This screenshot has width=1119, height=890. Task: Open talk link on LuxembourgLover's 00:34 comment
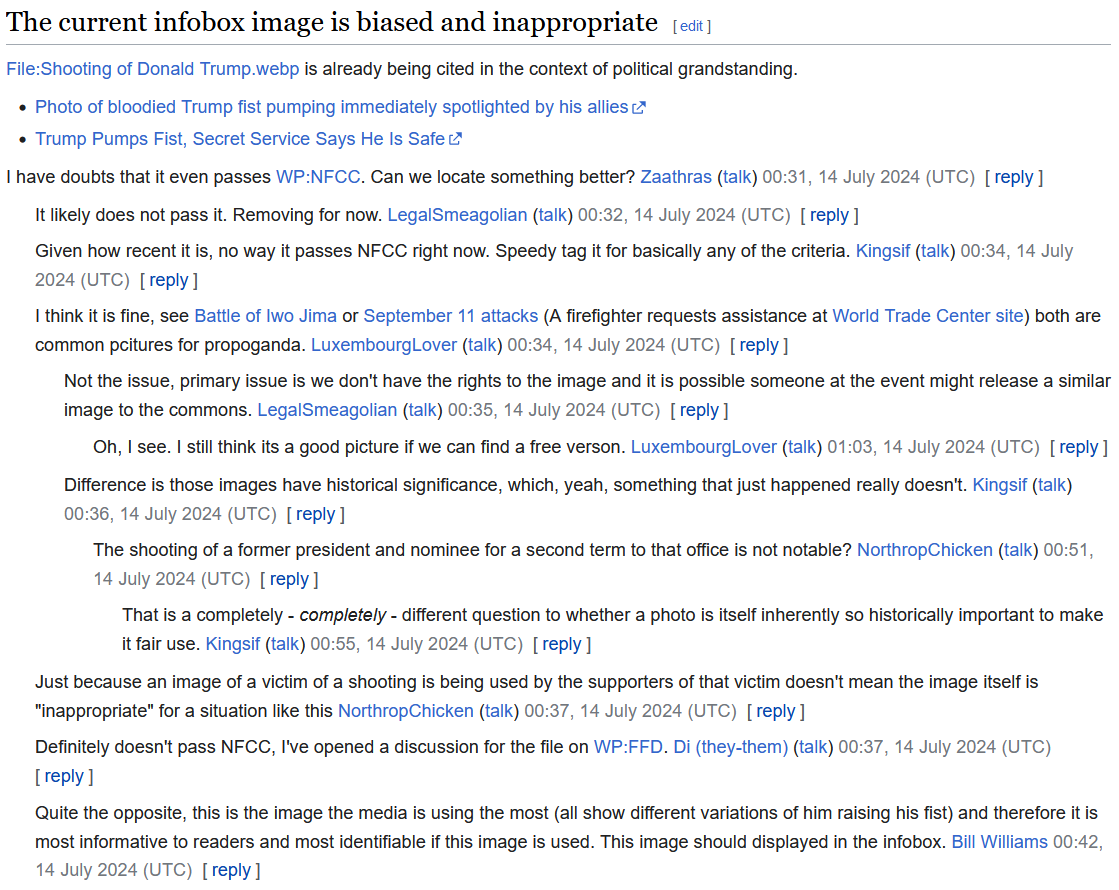482,345
